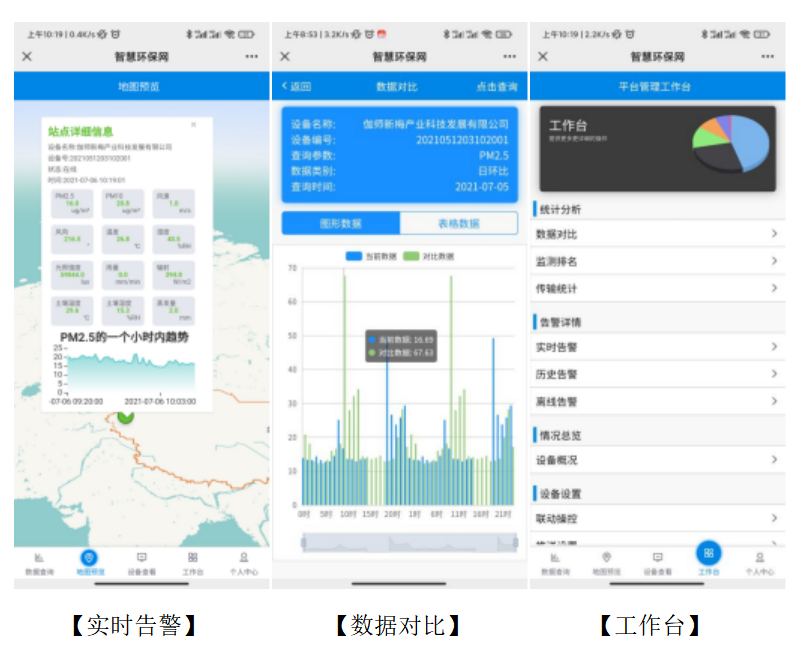
Task: Open 数据查询 icon on map preview screen
Action: [39, 562]
